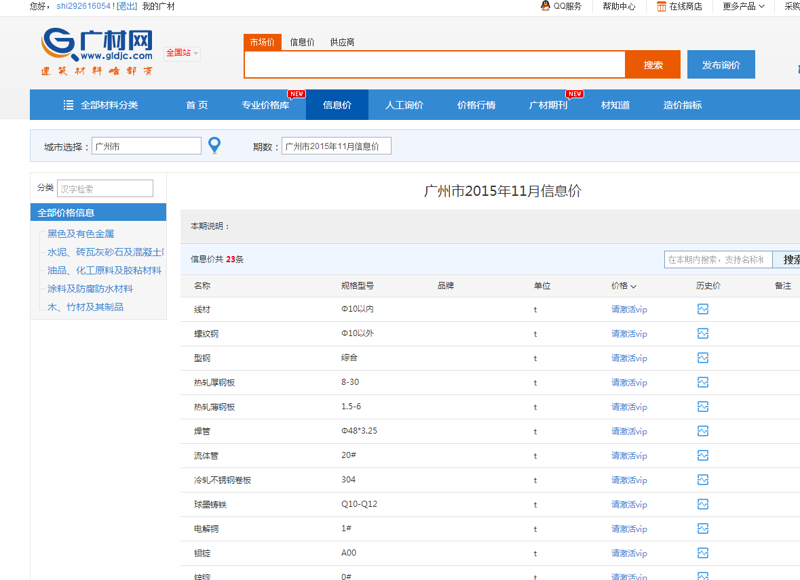
Task: Select 油品、化工原料及胶粘材料 category
Action: (x=105, y=270)
